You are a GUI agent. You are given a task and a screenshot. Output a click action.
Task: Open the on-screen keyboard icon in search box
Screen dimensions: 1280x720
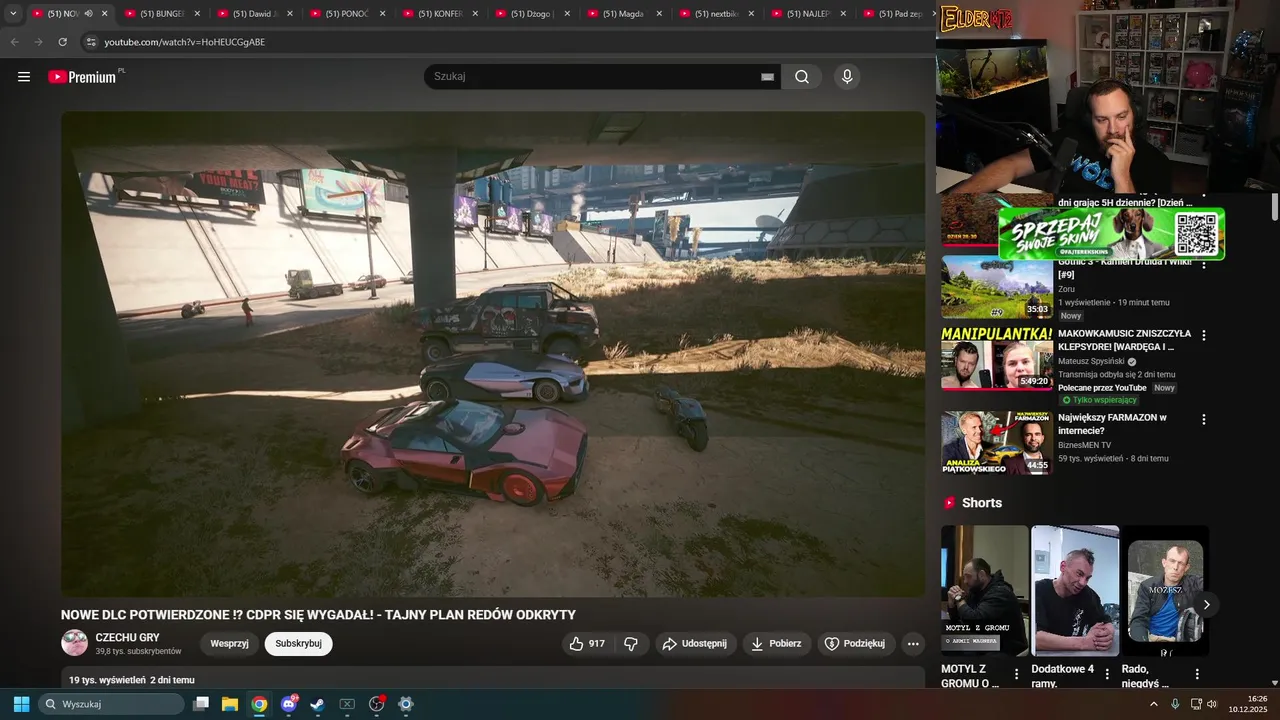pos(767,77)
